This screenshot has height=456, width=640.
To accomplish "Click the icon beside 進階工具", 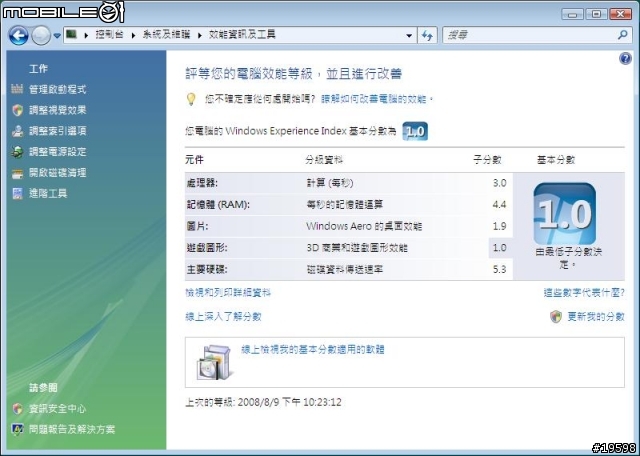I will (17, 194).
